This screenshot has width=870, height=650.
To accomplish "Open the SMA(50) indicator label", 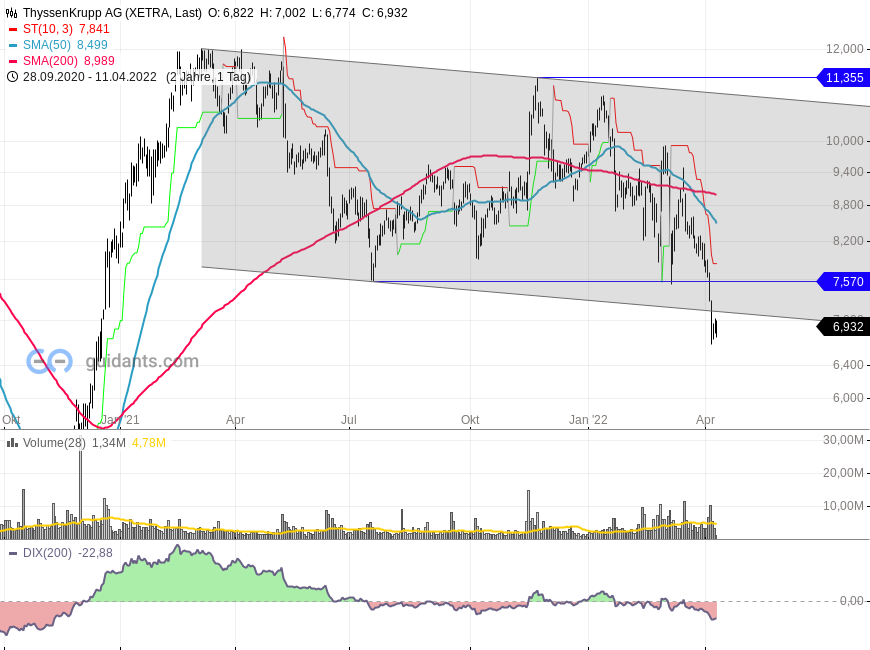I will [47, 45].
